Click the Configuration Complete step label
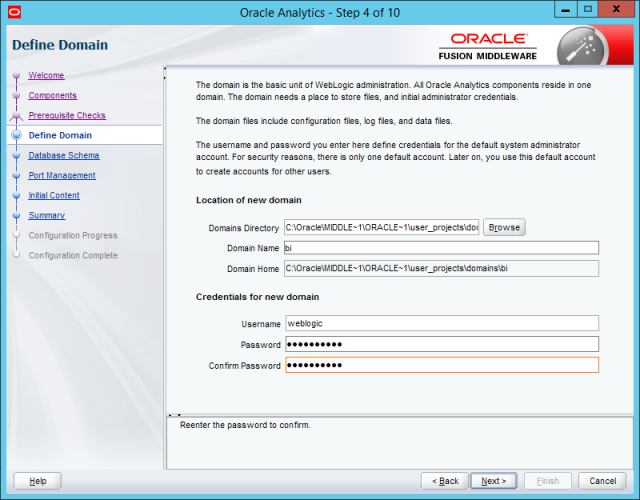Viewport: 640px width, 500px height. pos(73,256)
